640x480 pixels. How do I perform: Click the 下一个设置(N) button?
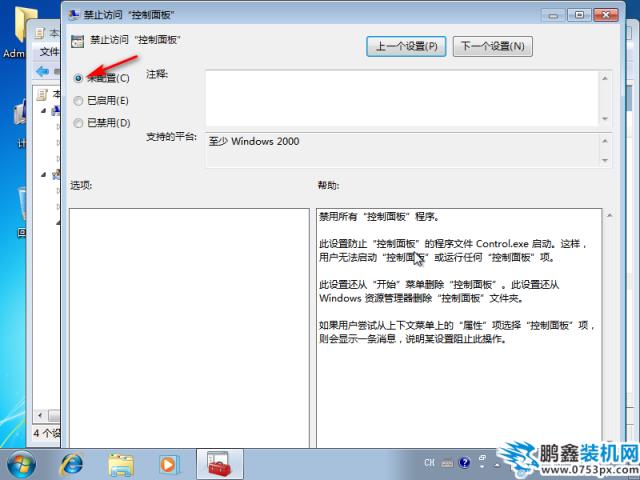tap(493, 46)
